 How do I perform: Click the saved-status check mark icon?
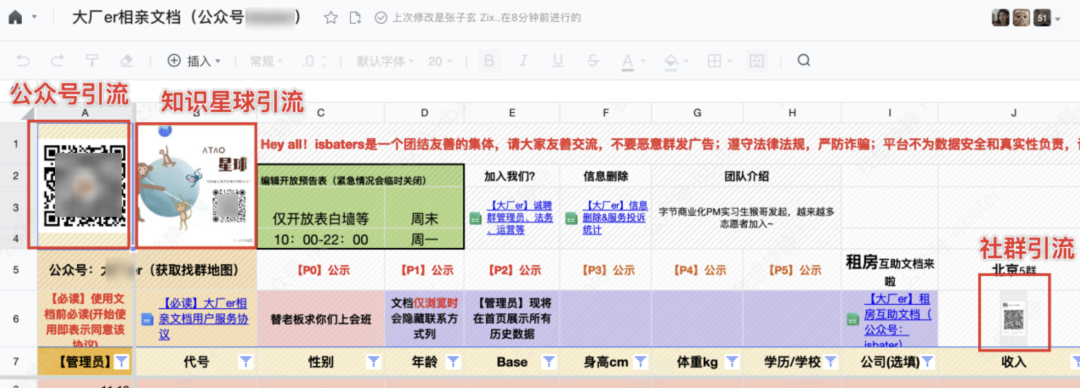tap(381, 19)
